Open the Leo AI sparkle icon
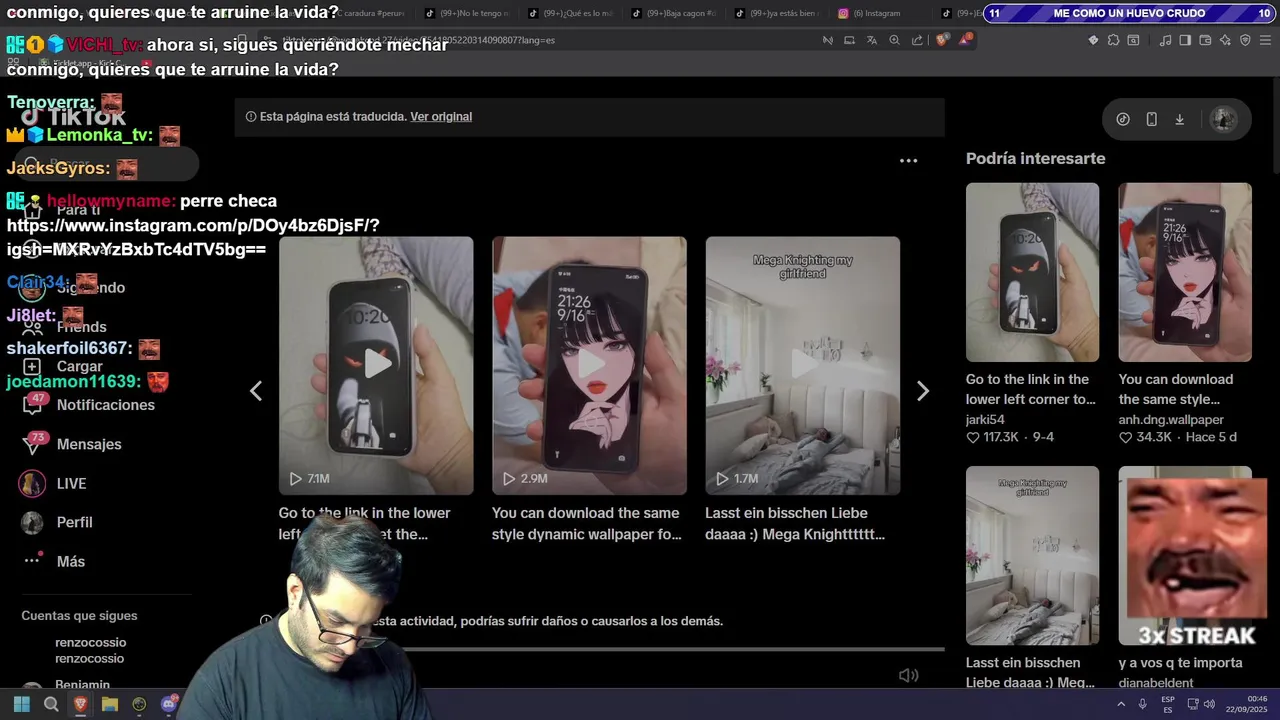 click(1225, 40)
